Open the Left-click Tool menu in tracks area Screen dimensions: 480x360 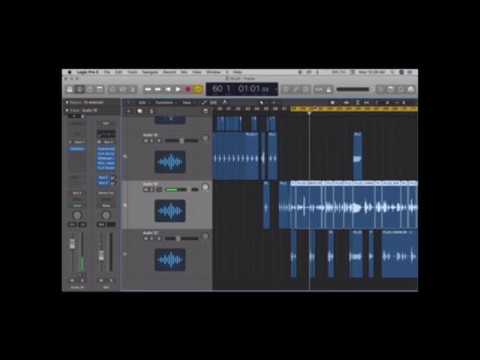[262, 102]
